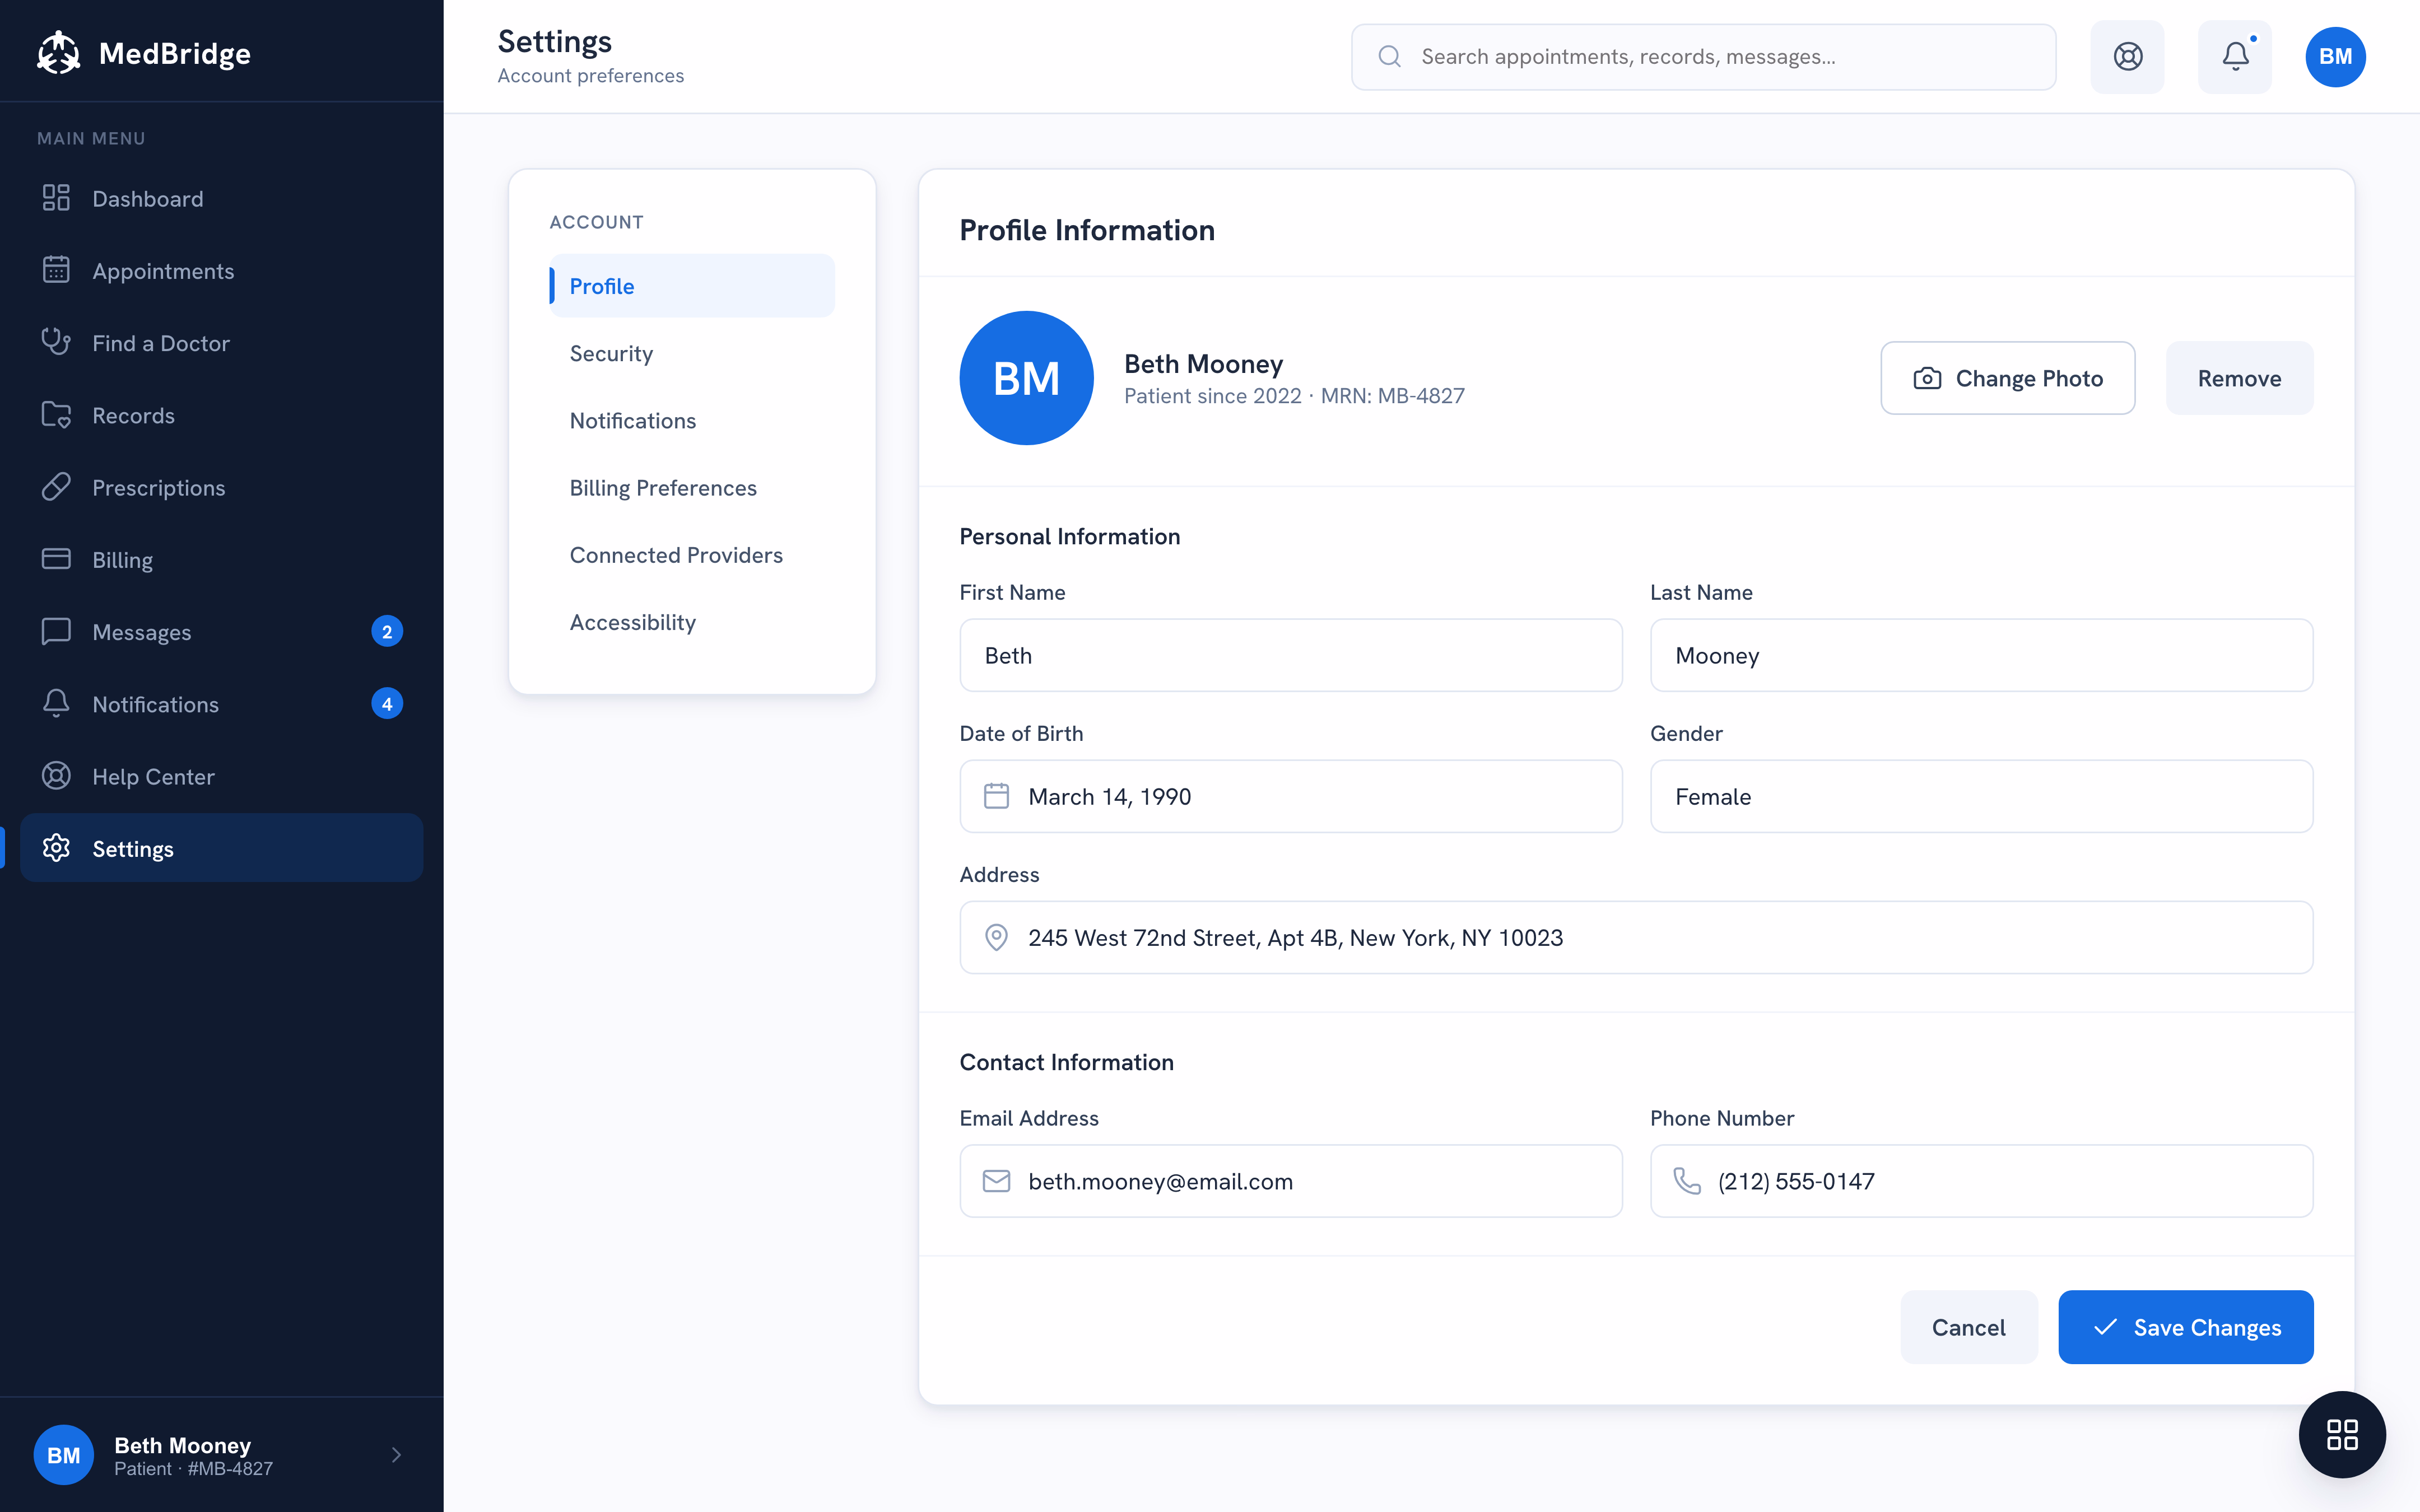Viewport: 2420px width, 1512px height.
Task: Click the MedBridge logo icon
Action: pyautogui.click(x=58, y=53)
